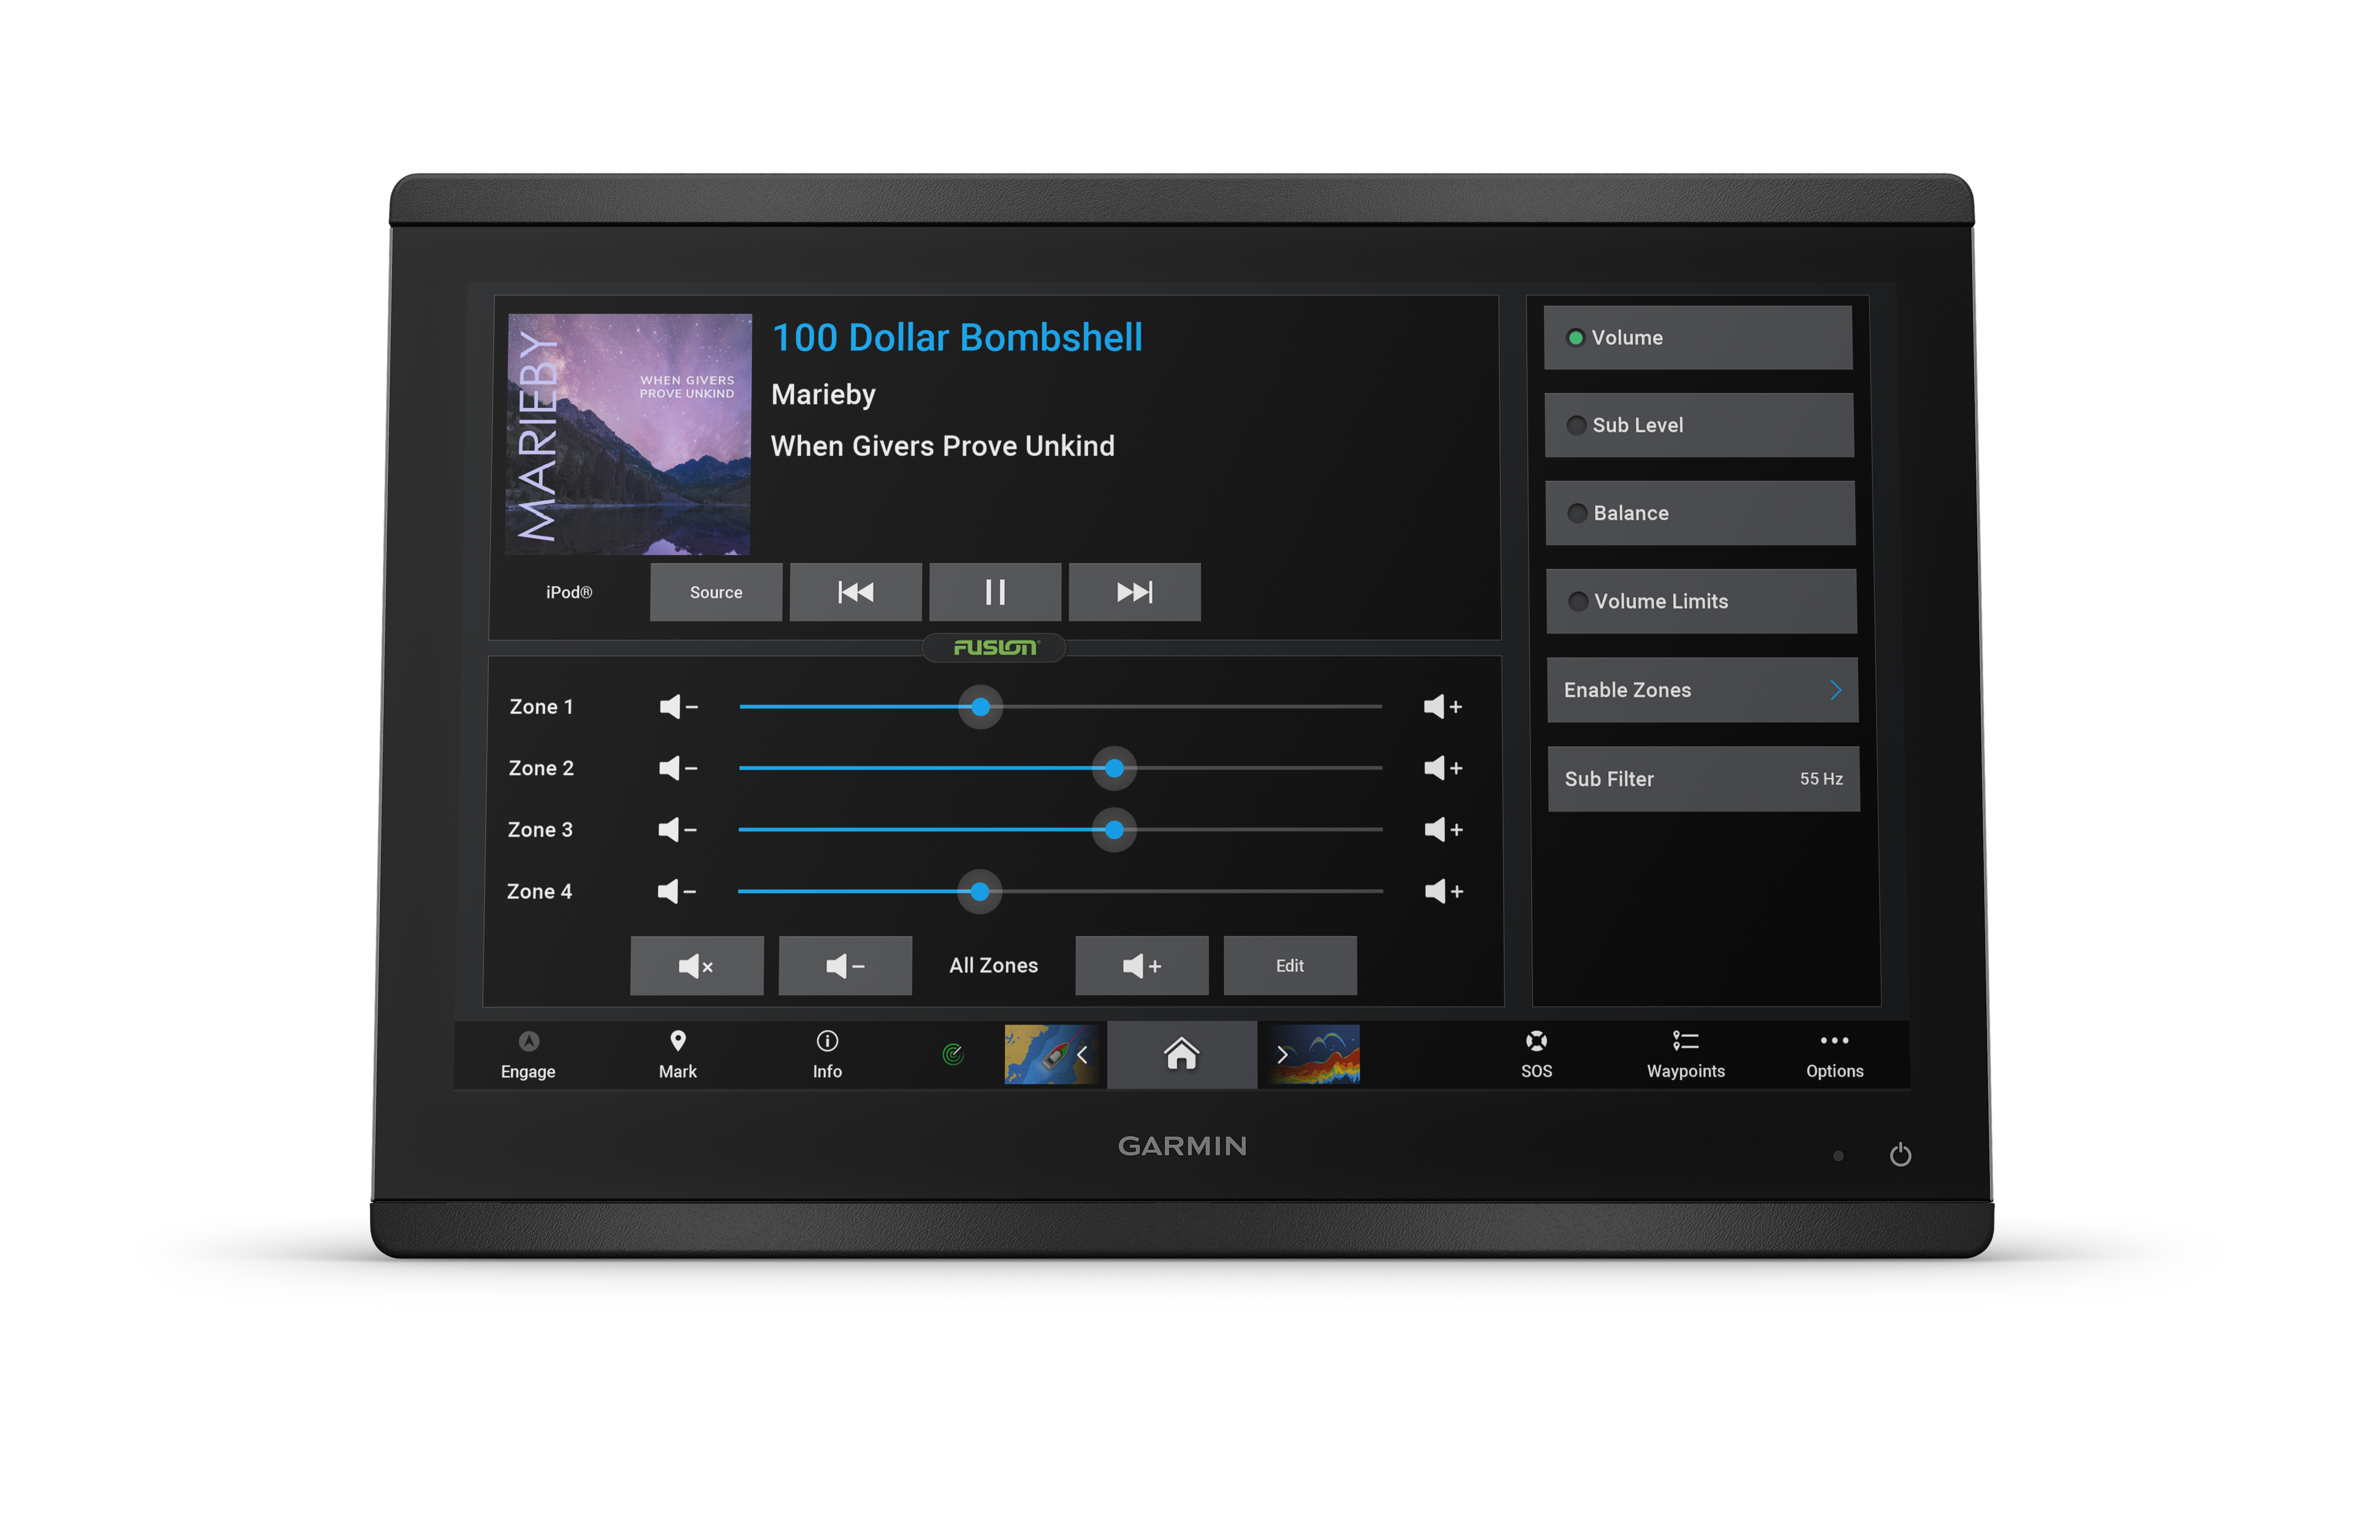Select the Balance radio option
The width and height of the screenshot is (2380, 1540).
1700,513
